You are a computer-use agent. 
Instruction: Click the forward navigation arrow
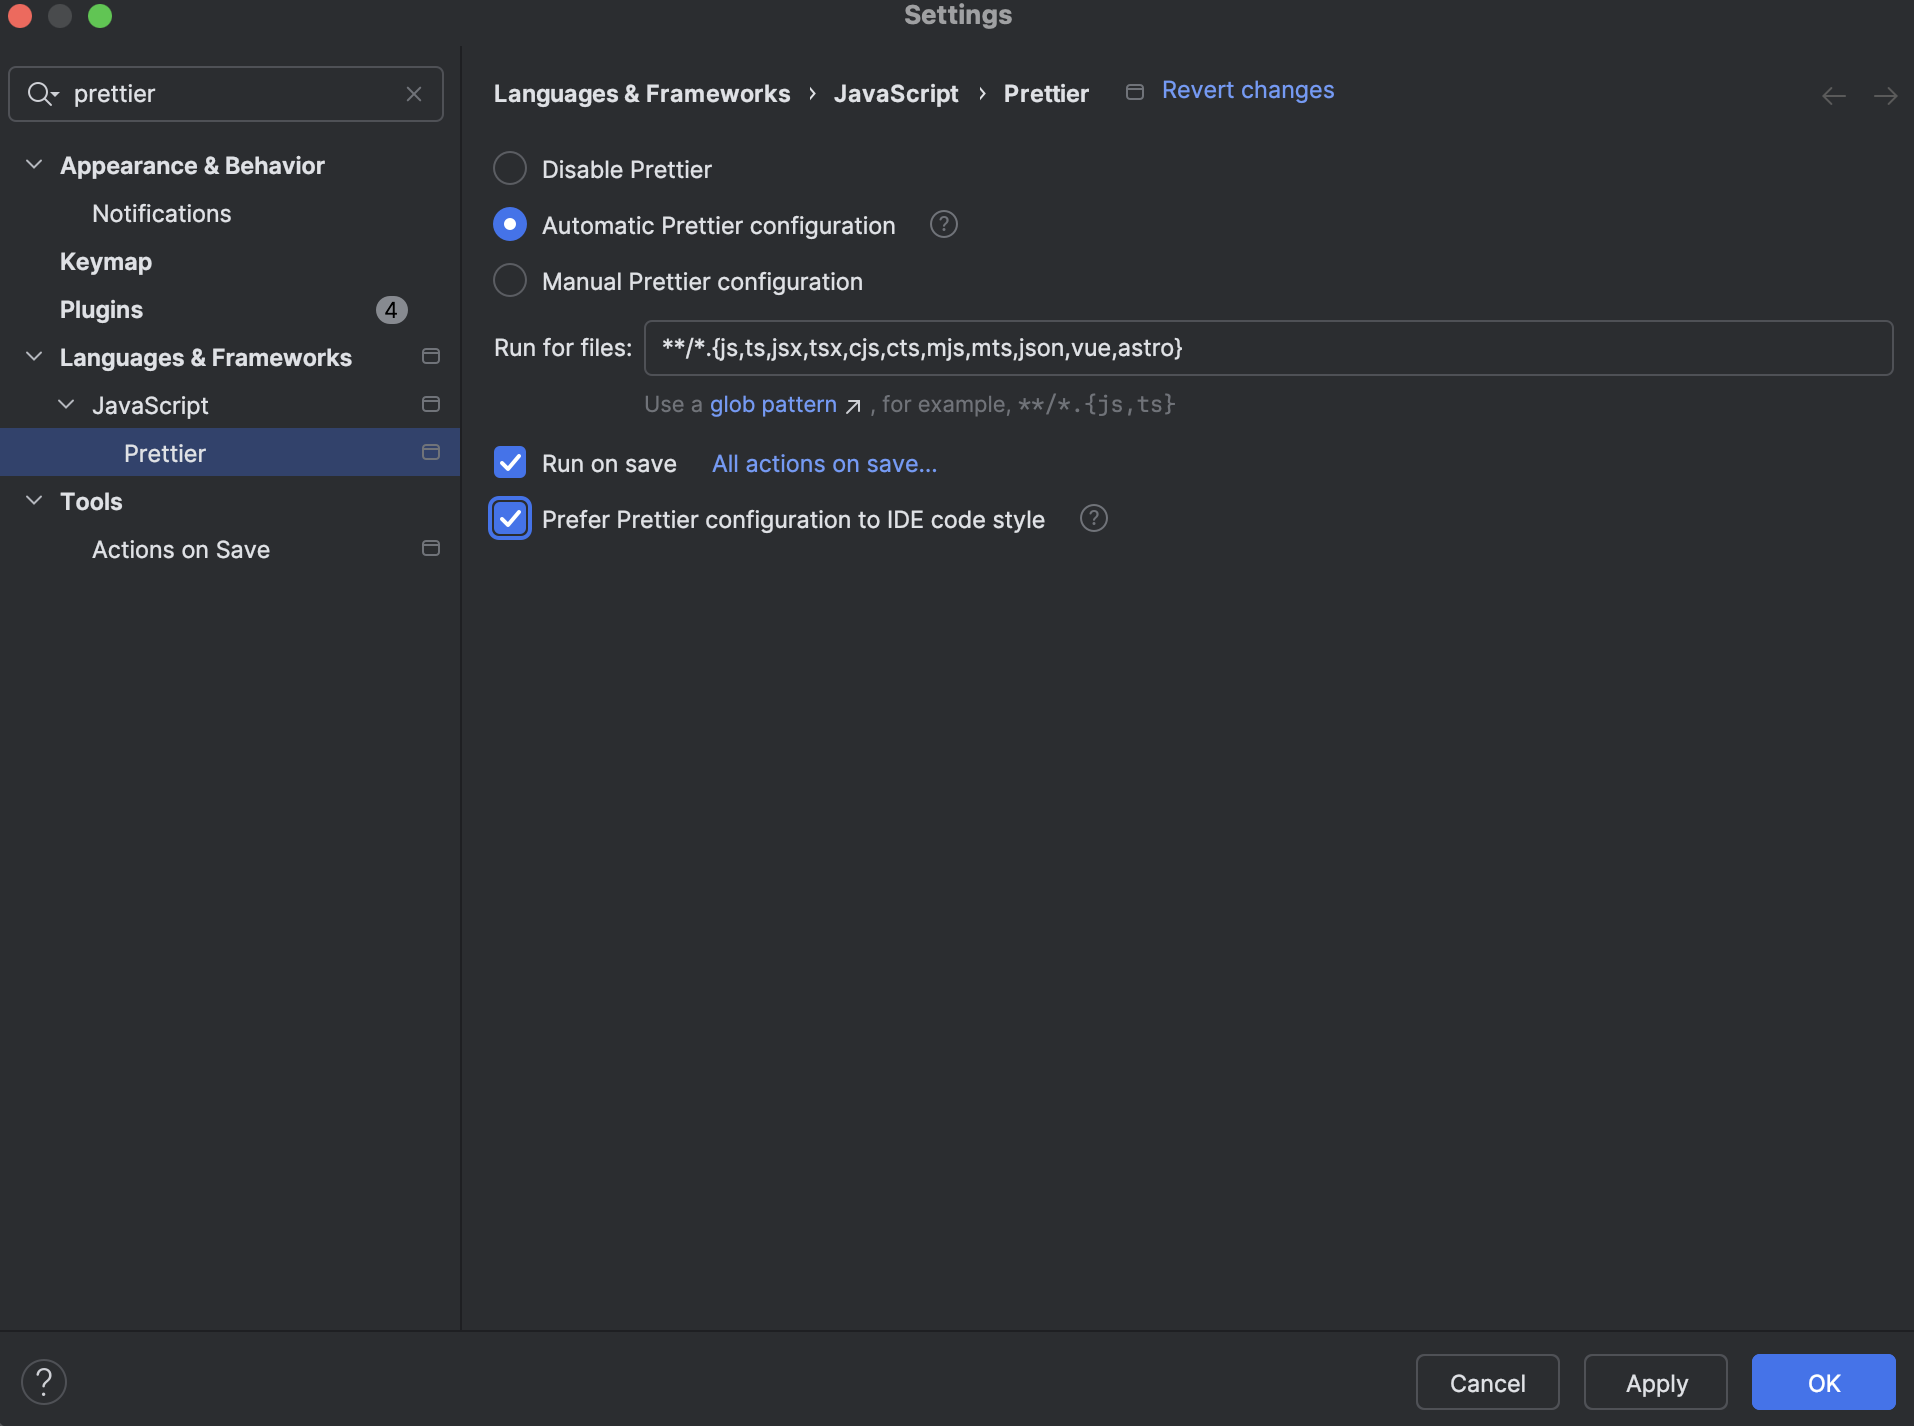[1885, 96]
